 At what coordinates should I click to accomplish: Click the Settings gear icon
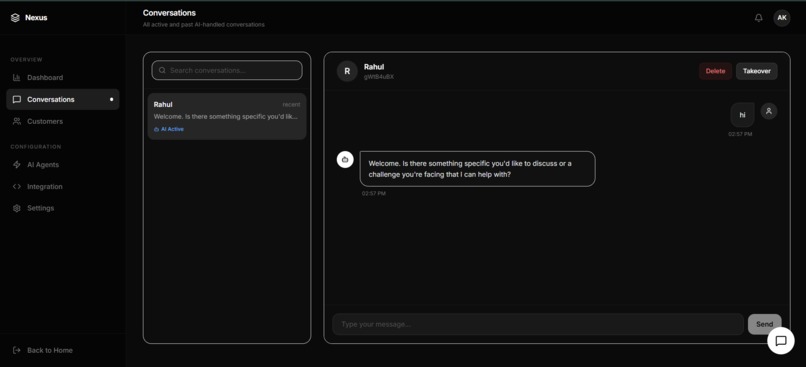(x=17, y=208)
